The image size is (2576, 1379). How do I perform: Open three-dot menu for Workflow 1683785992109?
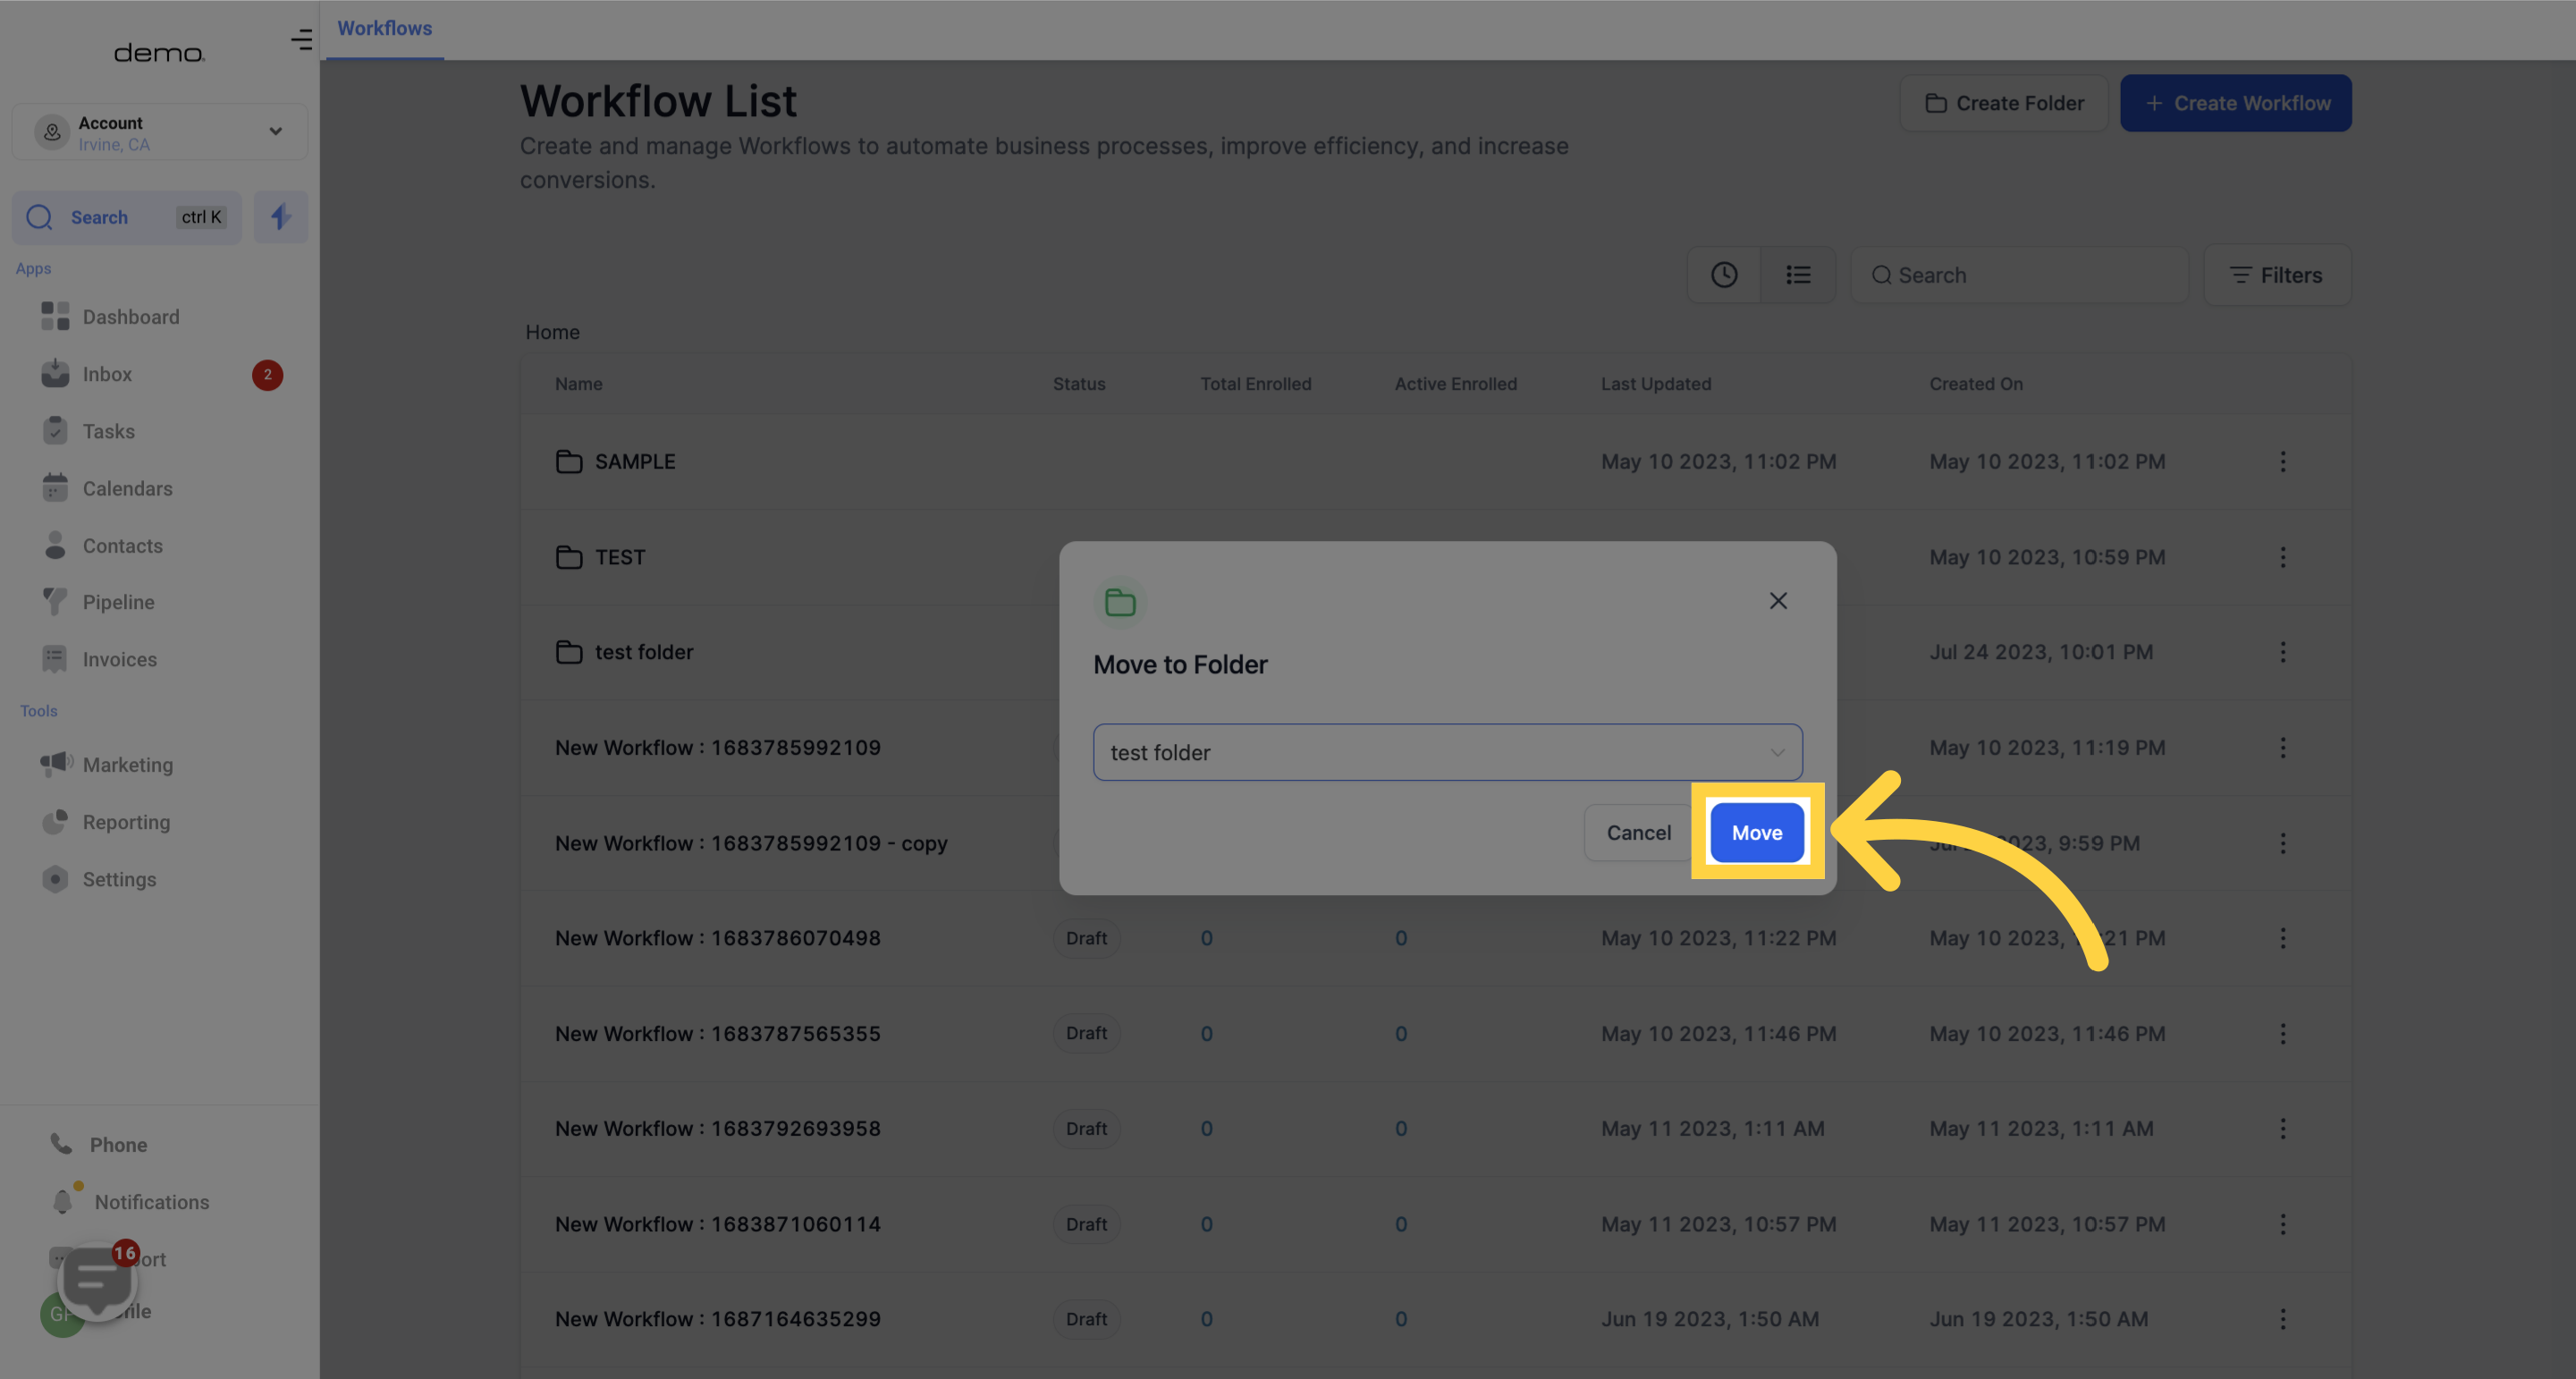[2282, 748]
